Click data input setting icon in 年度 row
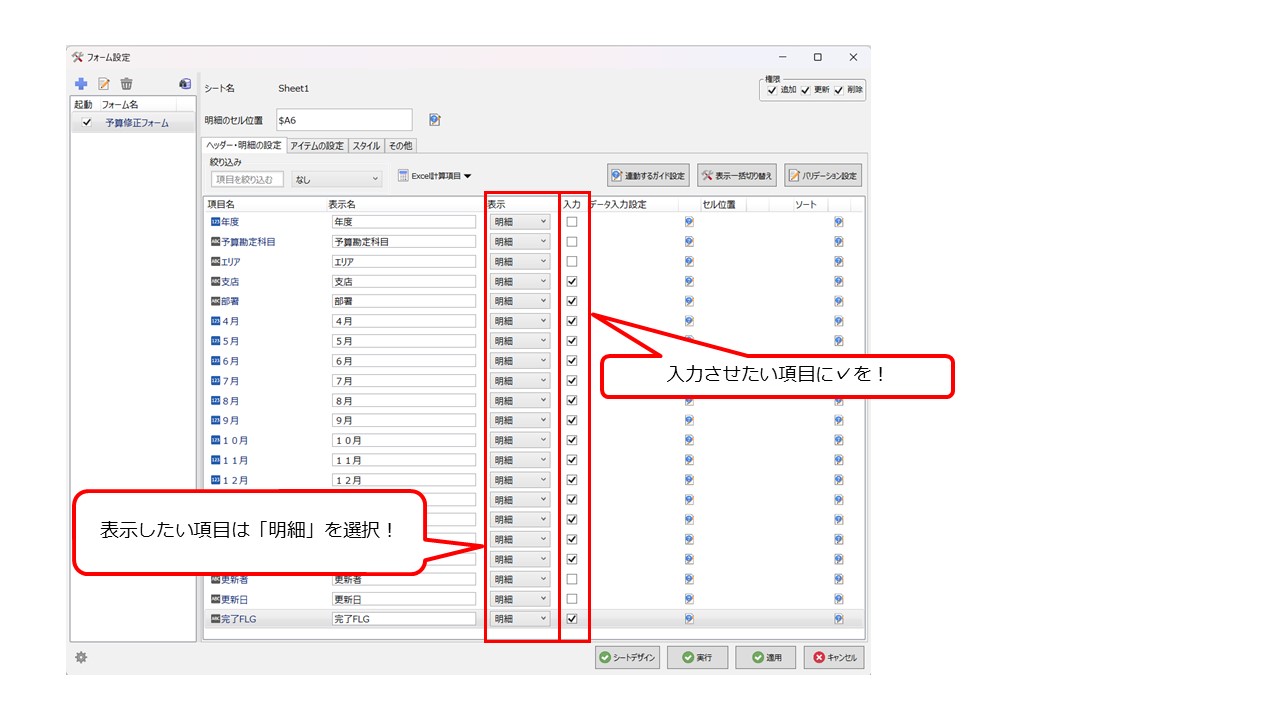1280x720 pixels. (689, 222)
